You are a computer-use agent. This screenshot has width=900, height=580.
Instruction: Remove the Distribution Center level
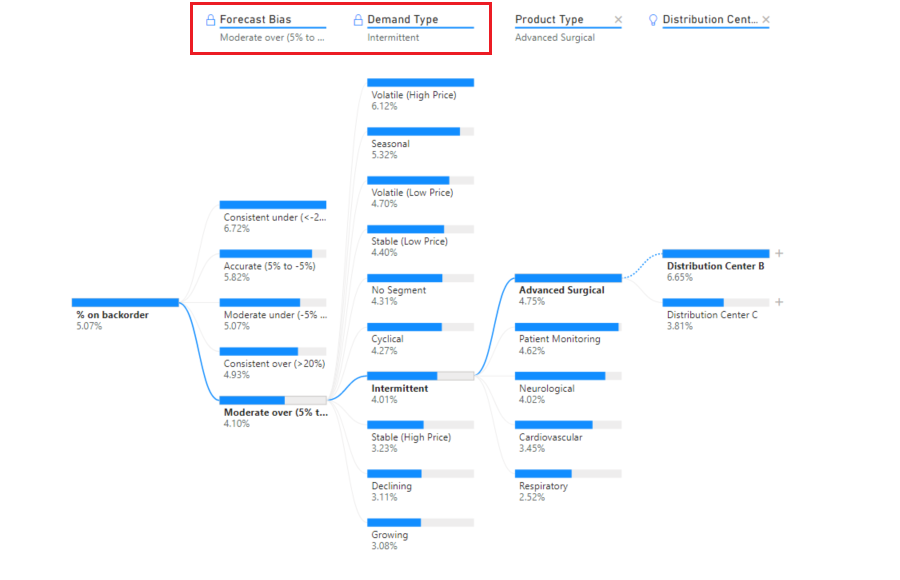766,20
